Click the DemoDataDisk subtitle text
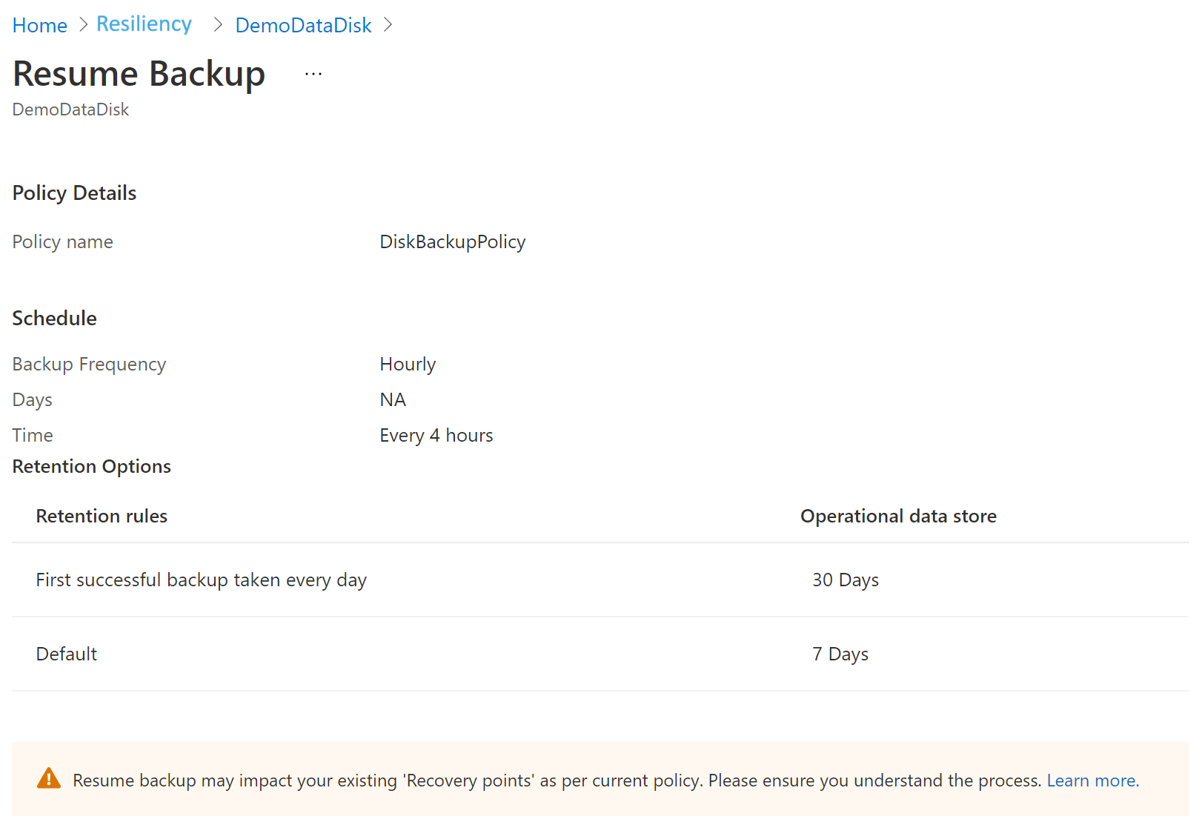This screenshot has width=1190, height=828. click(70, 109)
